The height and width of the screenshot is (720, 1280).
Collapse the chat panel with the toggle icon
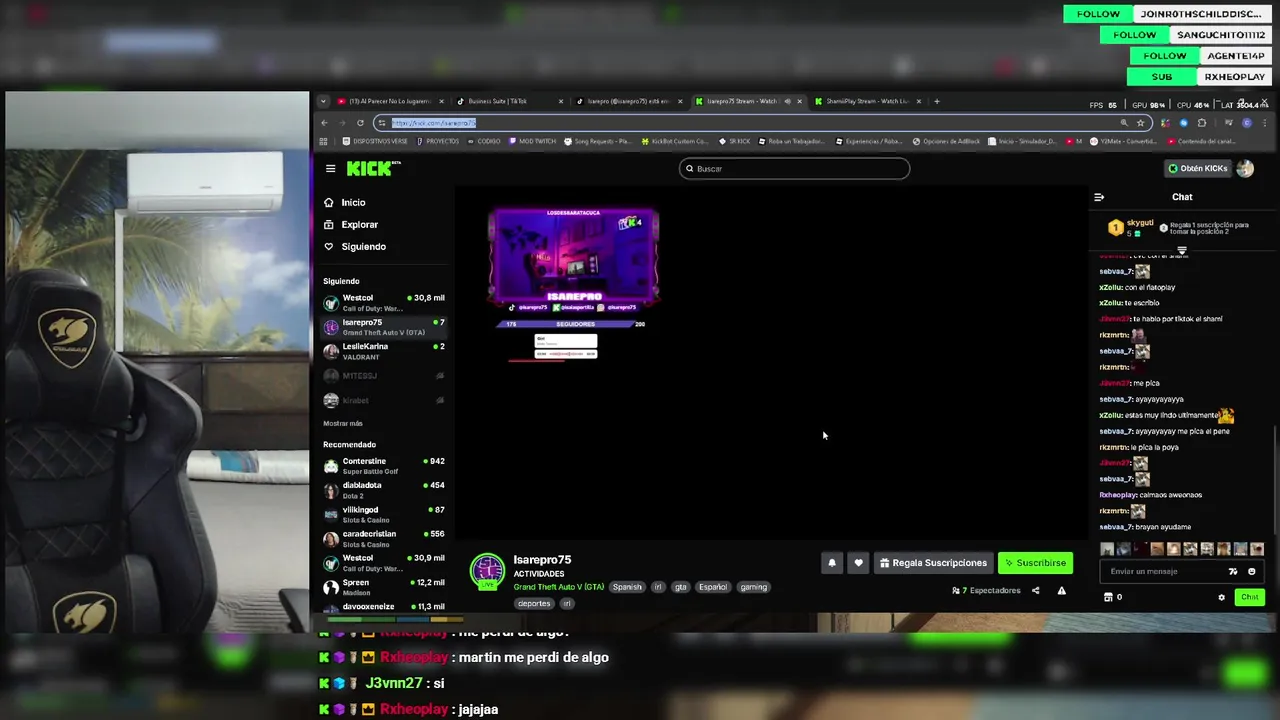click(x=1099, y=197)
